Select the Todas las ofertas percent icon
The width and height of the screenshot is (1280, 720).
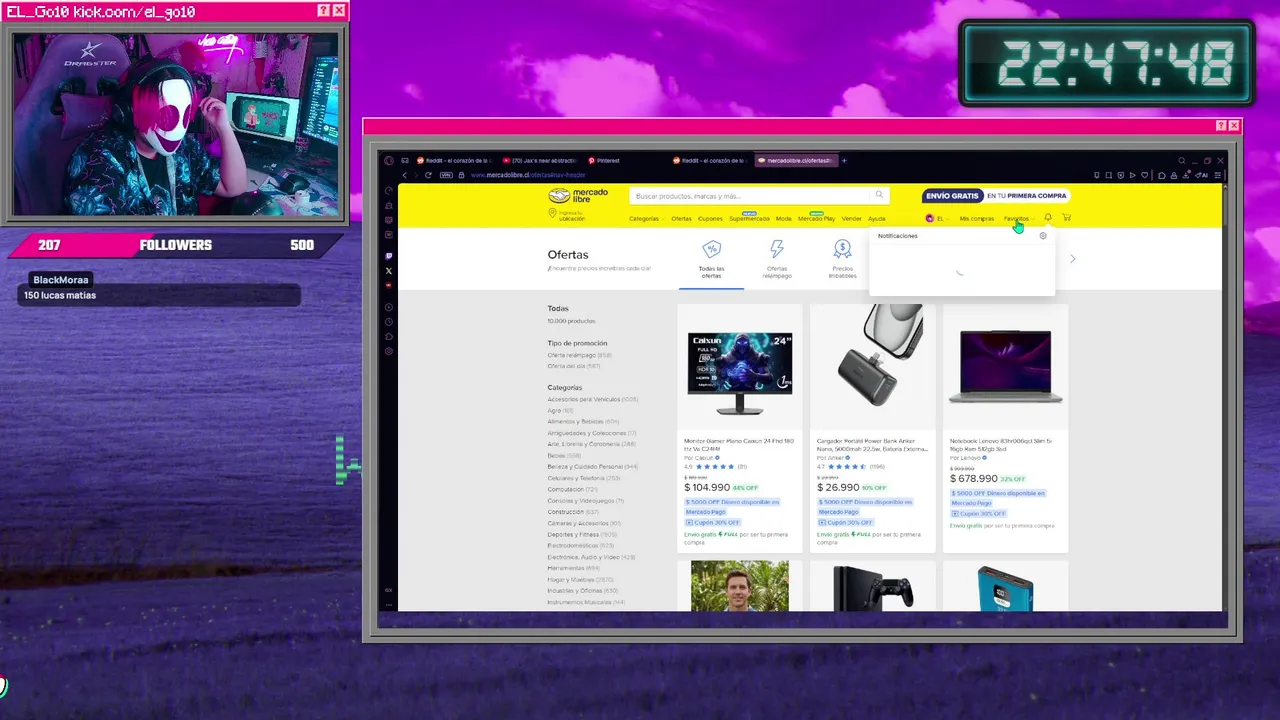pos(711,249)
